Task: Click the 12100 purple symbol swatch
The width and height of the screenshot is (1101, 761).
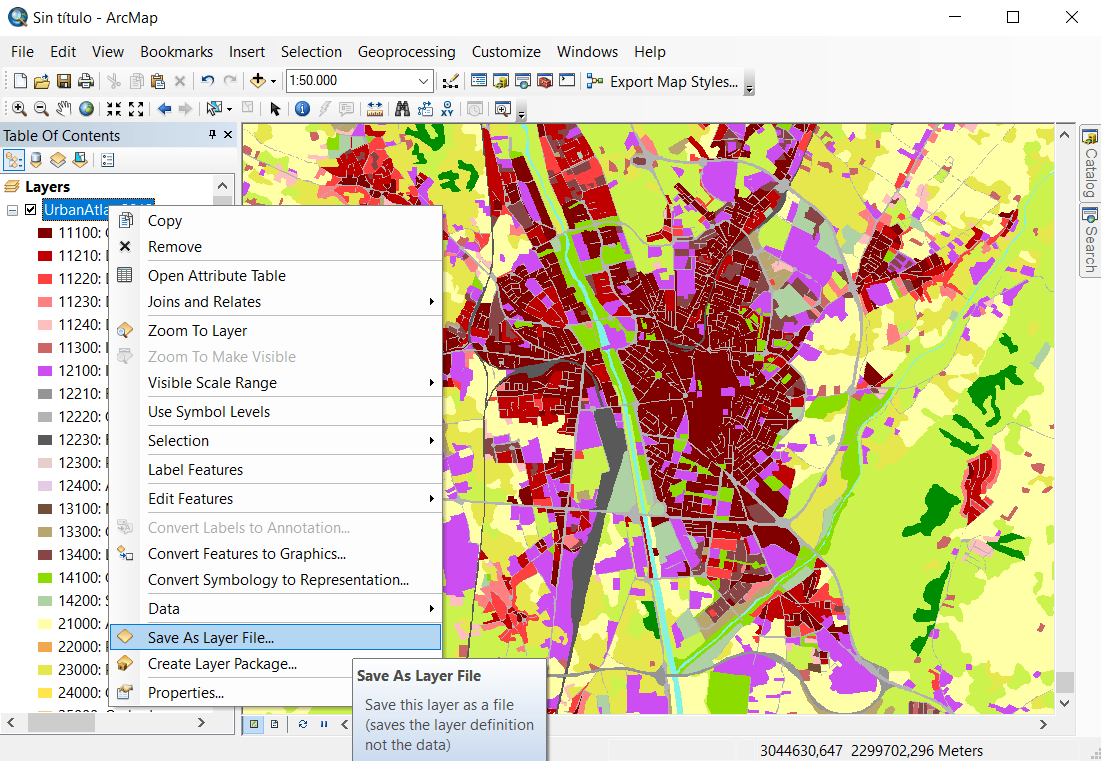Action: click(x=45, y=371)
